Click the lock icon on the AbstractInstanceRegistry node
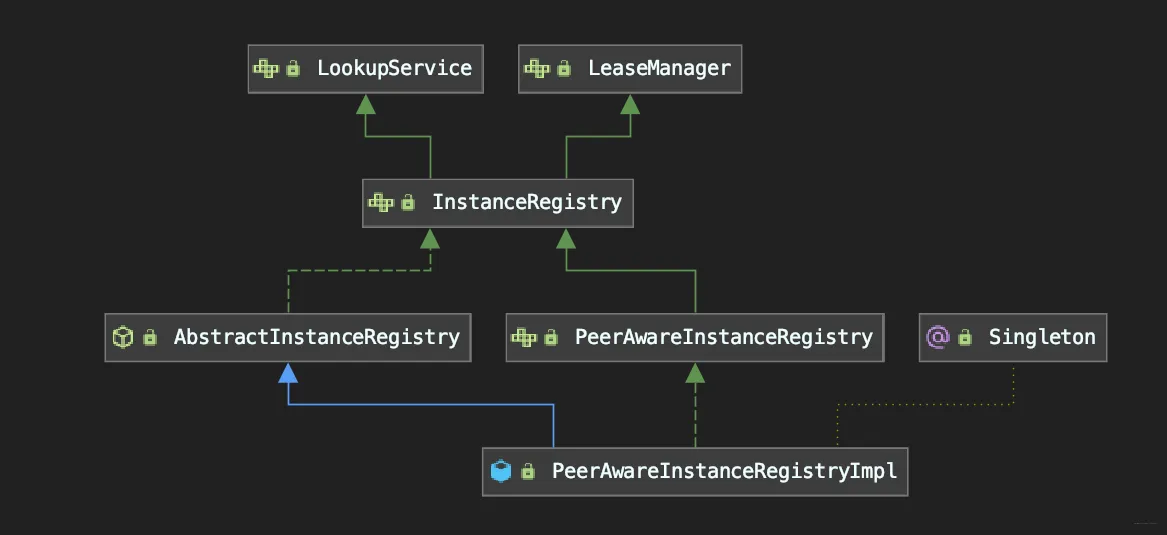1167x535 pixels. pos(150,338)
